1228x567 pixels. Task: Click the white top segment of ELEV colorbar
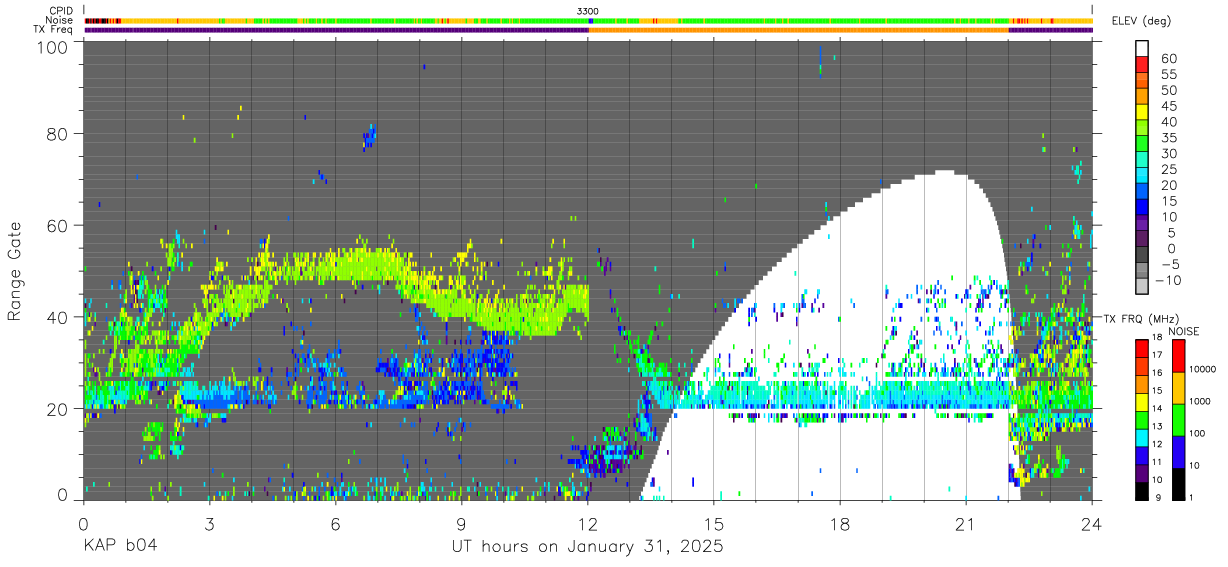(1142, 48)
